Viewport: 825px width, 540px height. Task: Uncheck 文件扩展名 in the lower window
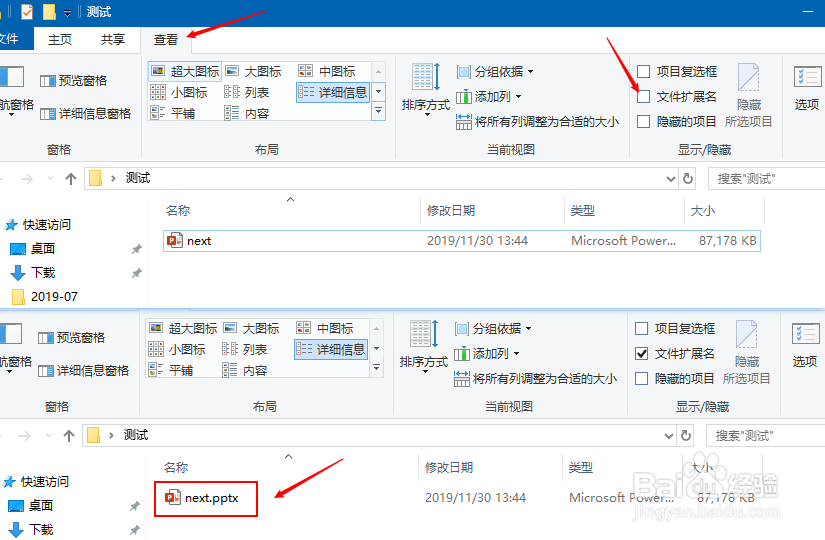(x=641, y=354)
